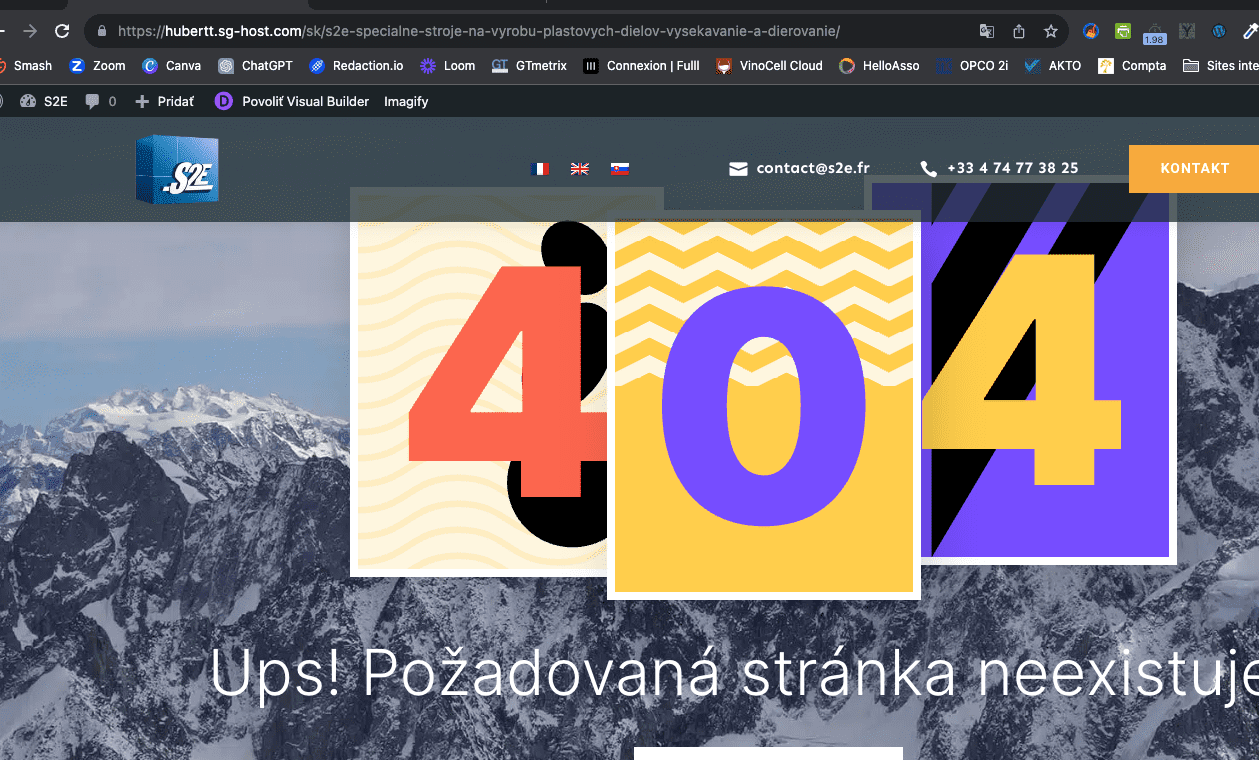The height and width of the screenshot is (760, 1259).
Task: Click the contact@s2e.fr email link
Action: tap(813, 168)
